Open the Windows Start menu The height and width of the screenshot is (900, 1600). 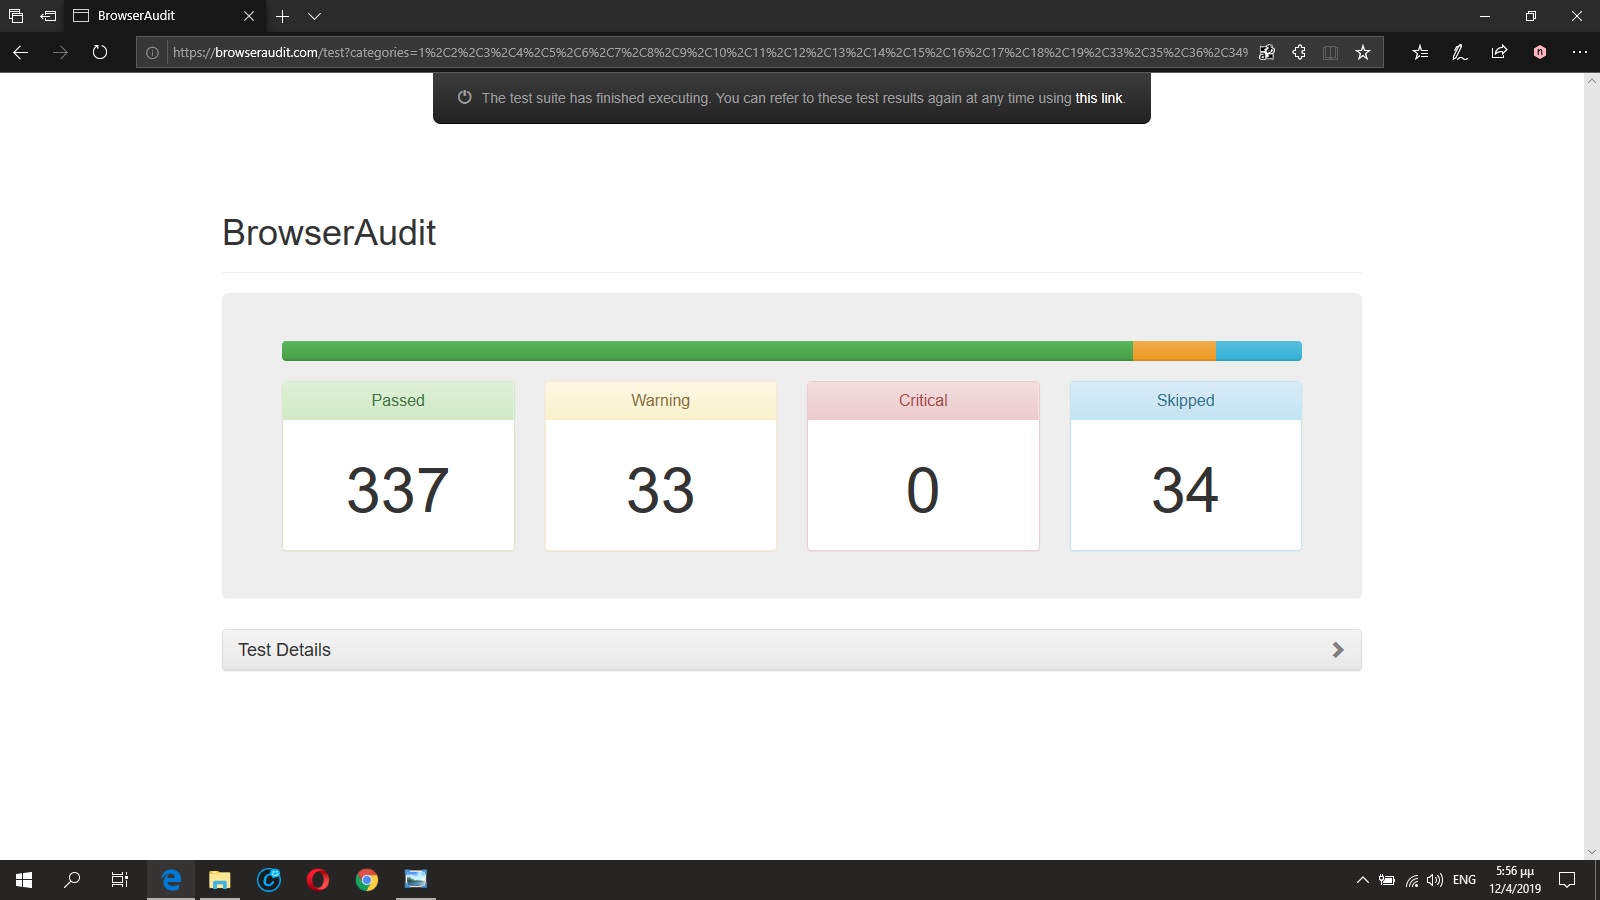coord(24,880)
